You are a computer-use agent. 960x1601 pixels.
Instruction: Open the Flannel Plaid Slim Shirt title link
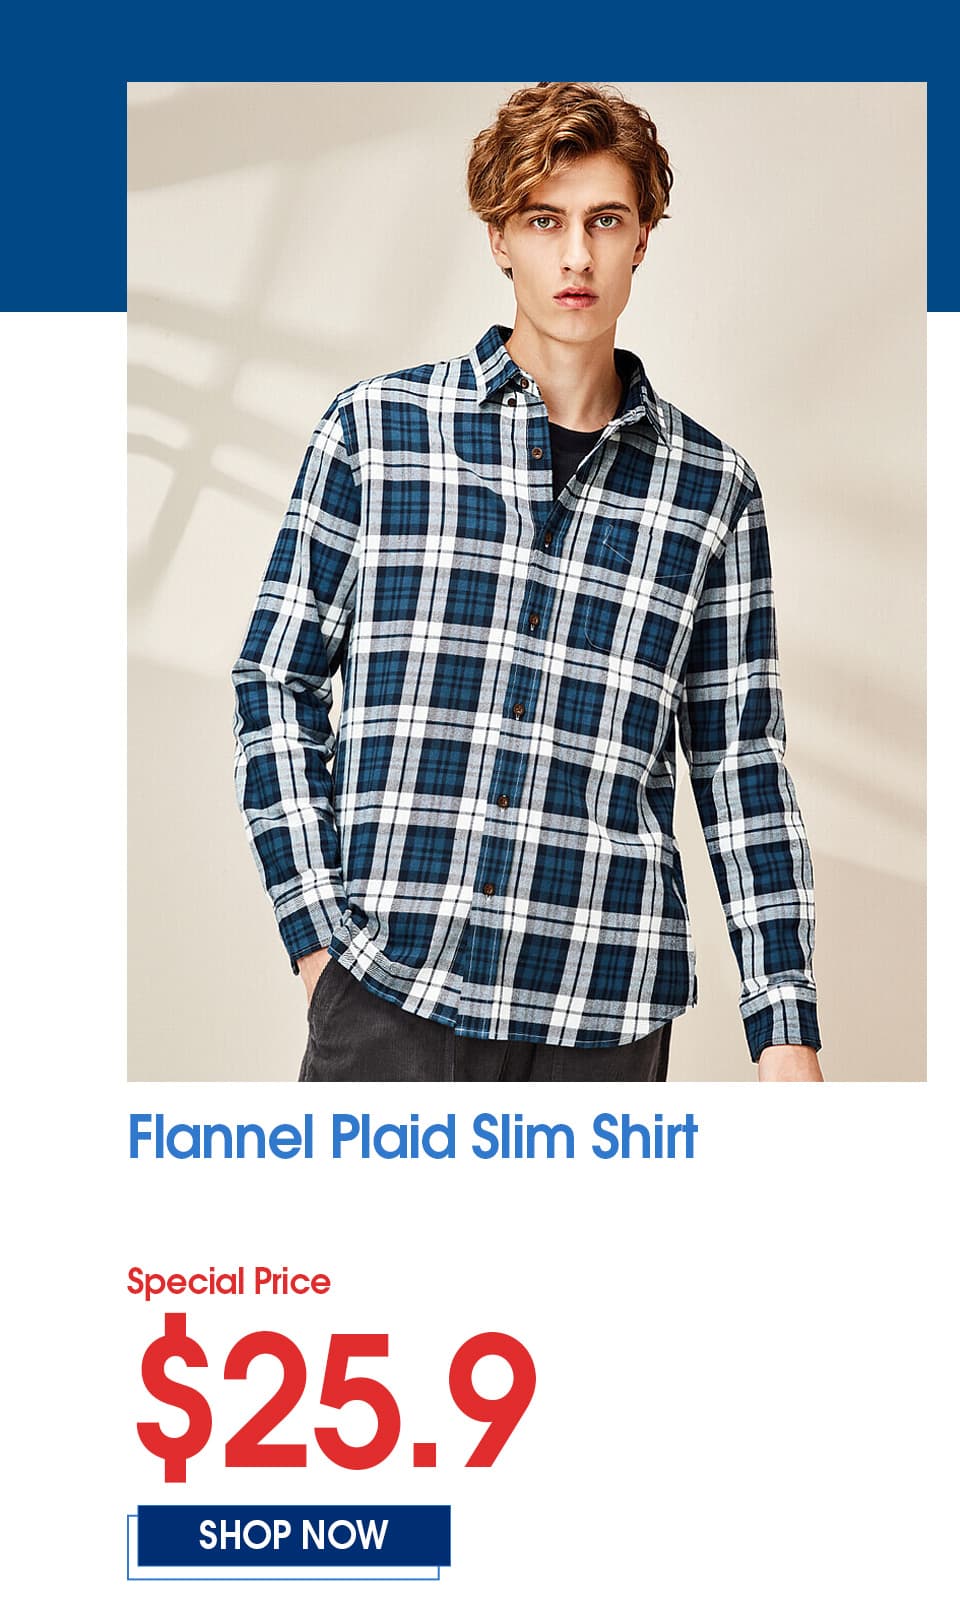[x=412, y=1137]
